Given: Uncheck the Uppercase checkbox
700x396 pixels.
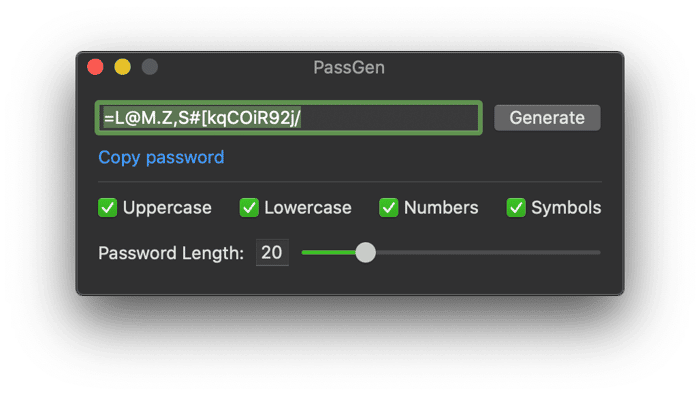Looking at the screenshot, I should coord(108,208).
